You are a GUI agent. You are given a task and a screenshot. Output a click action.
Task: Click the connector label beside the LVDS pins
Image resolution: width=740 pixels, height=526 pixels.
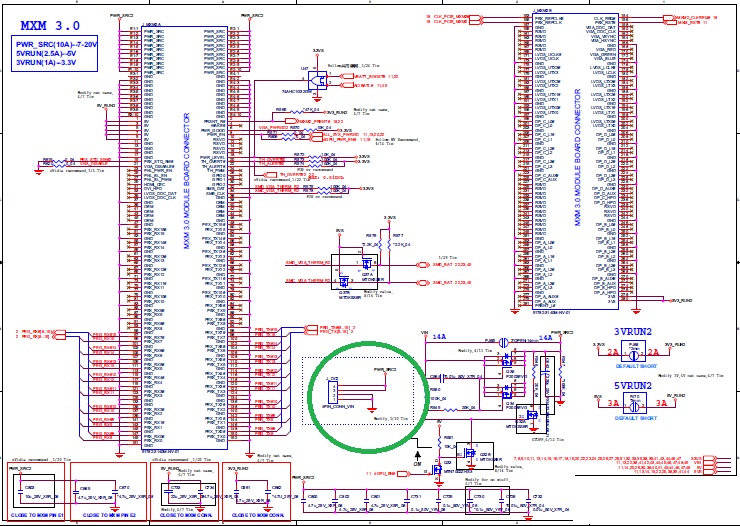pos(578,158)
